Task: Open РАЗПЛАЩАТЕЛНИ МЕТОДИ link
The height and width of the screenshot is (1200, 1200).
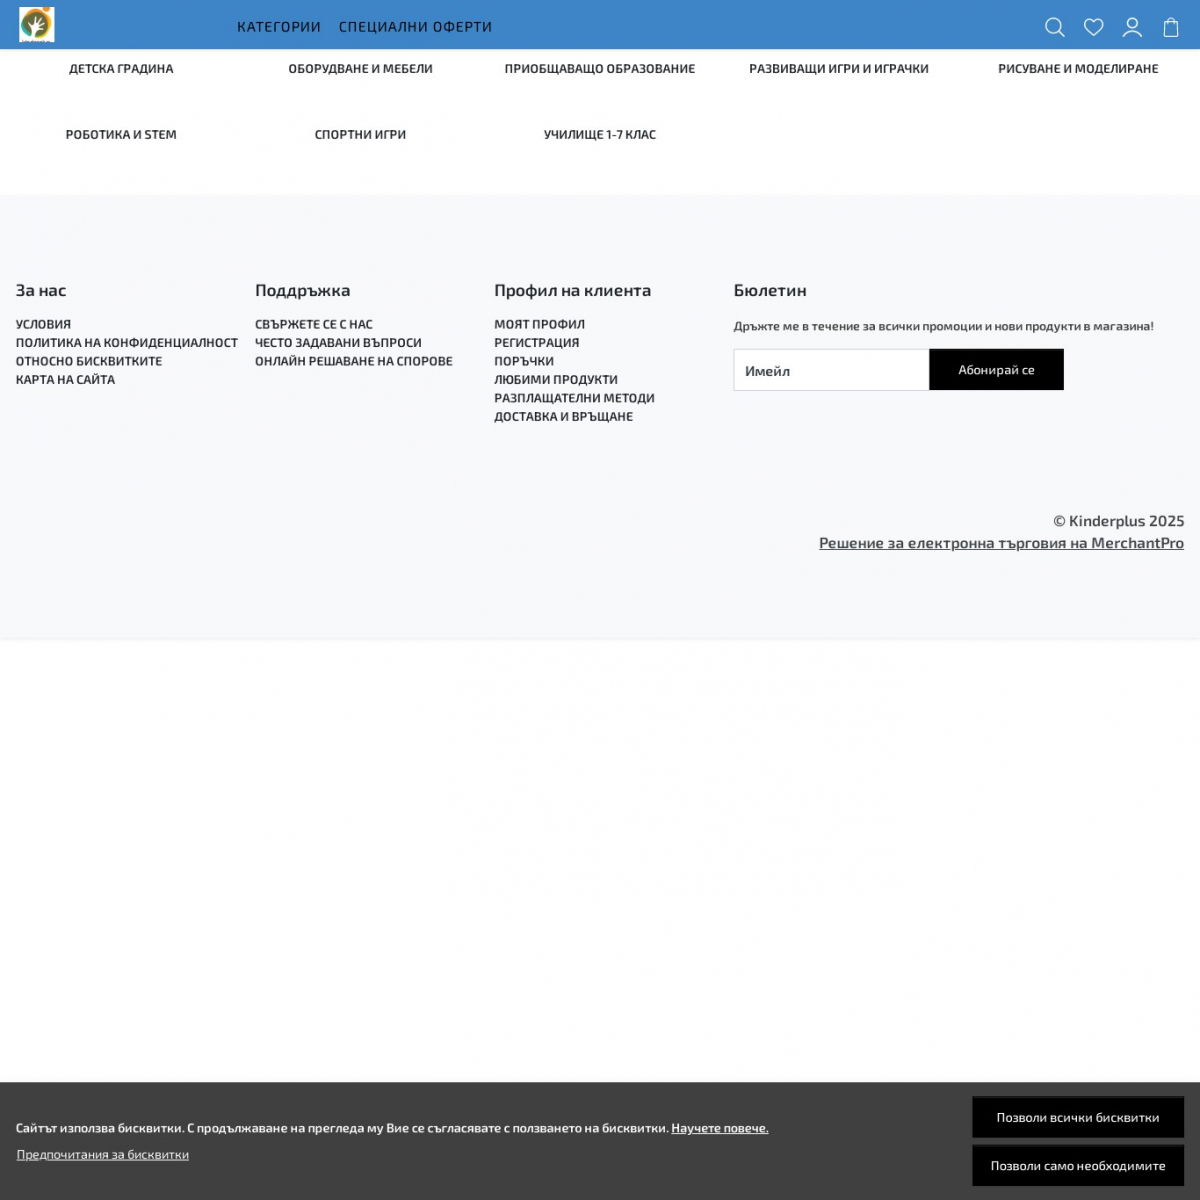Action: click(574, 398)
